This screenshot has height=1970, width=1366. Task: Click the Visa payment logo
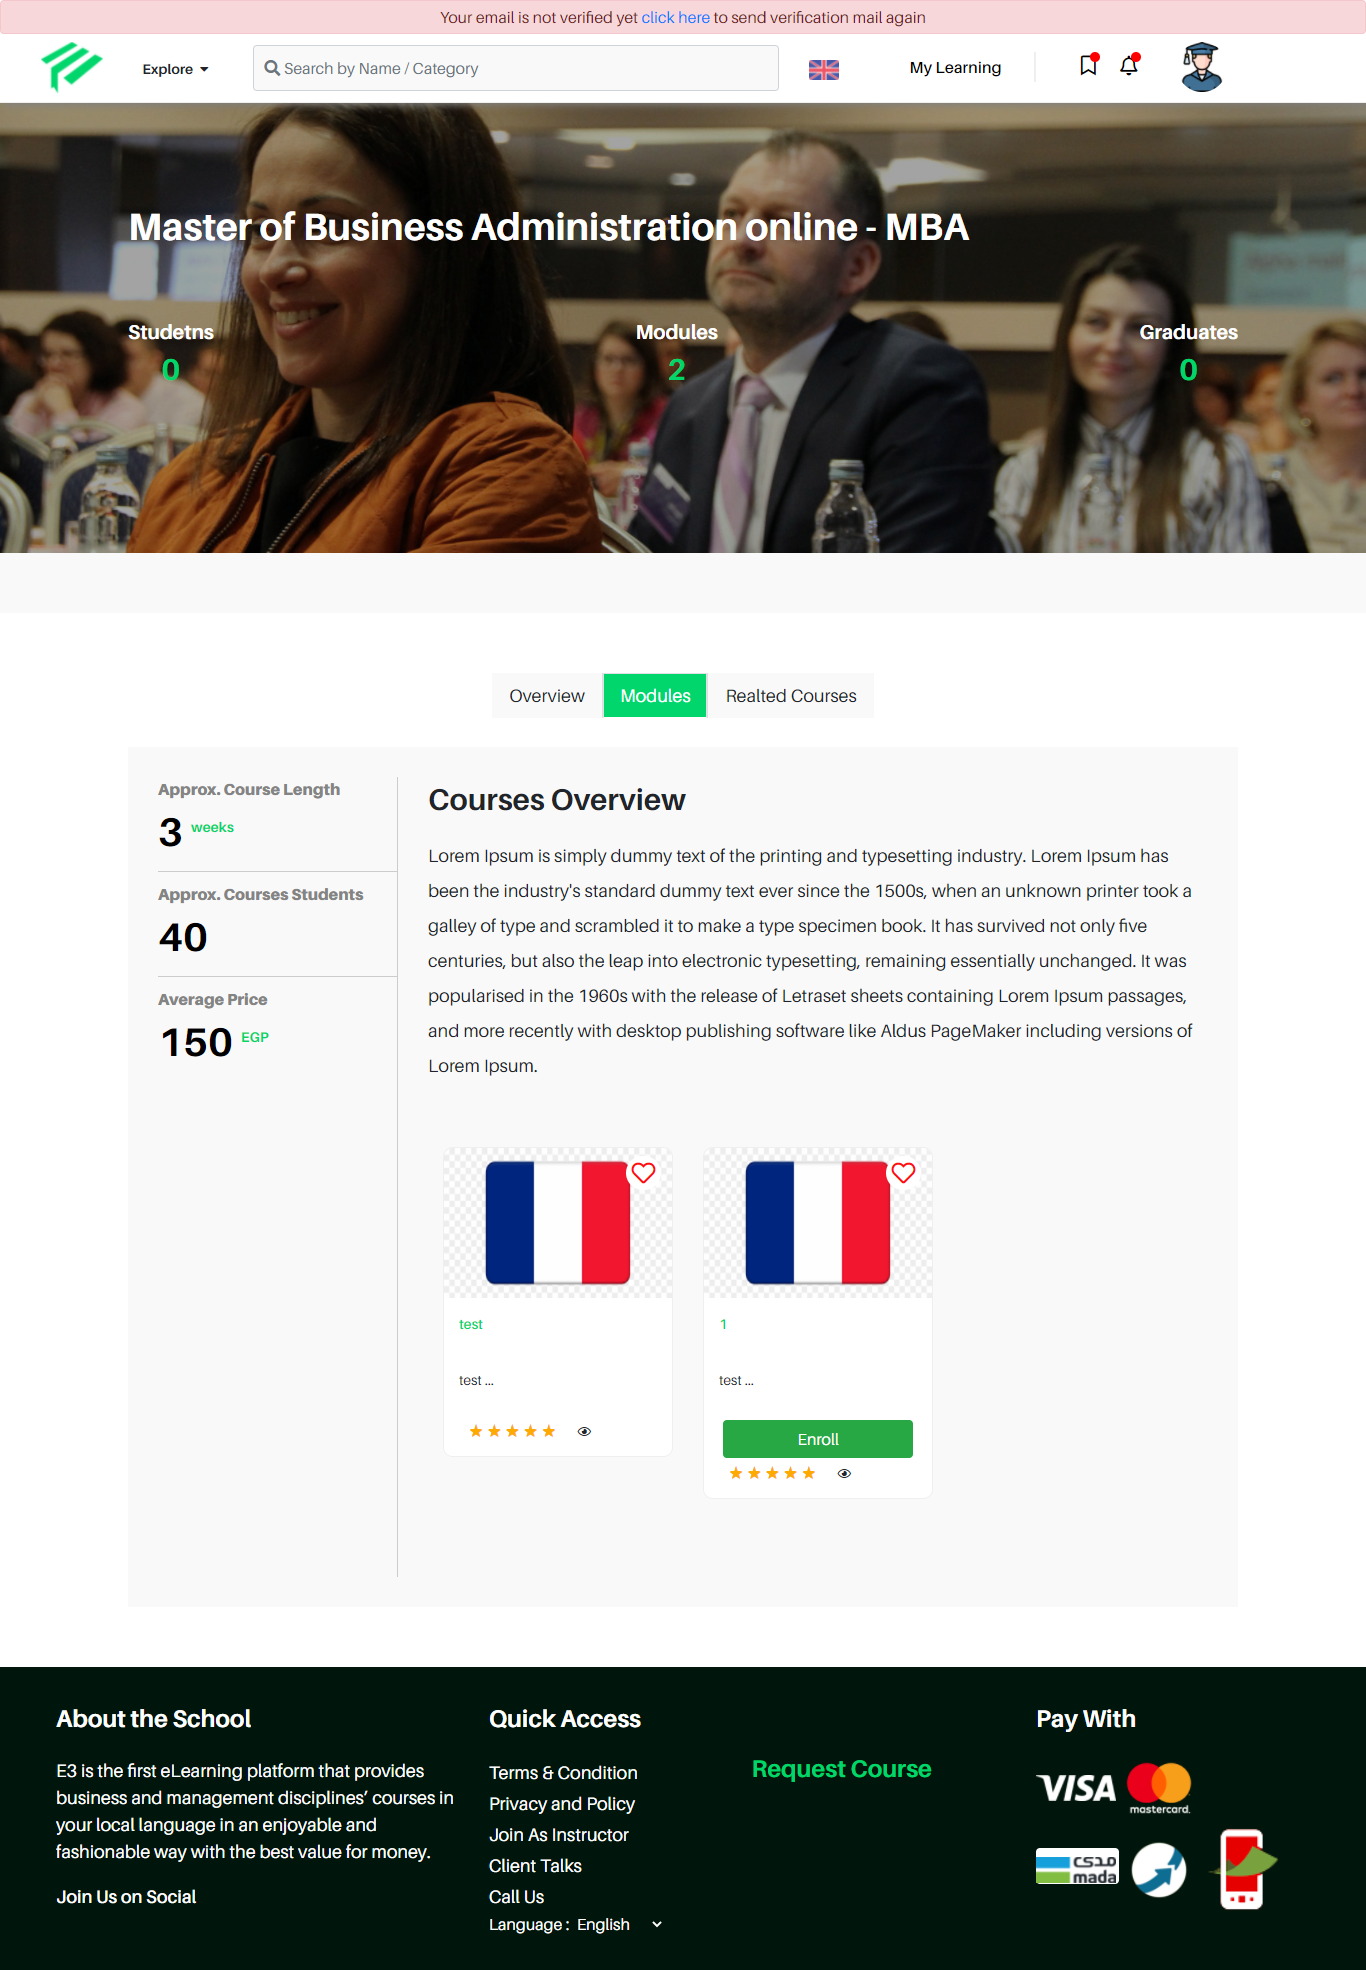pyautogui.click(x=1076, y=1788)
